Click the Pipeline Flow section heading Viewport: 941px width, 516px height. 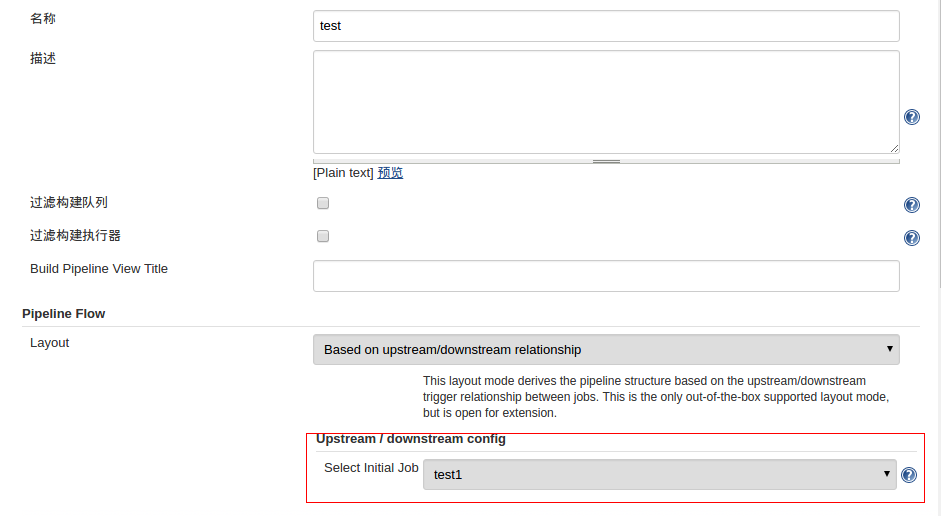(x=64, y=314)
